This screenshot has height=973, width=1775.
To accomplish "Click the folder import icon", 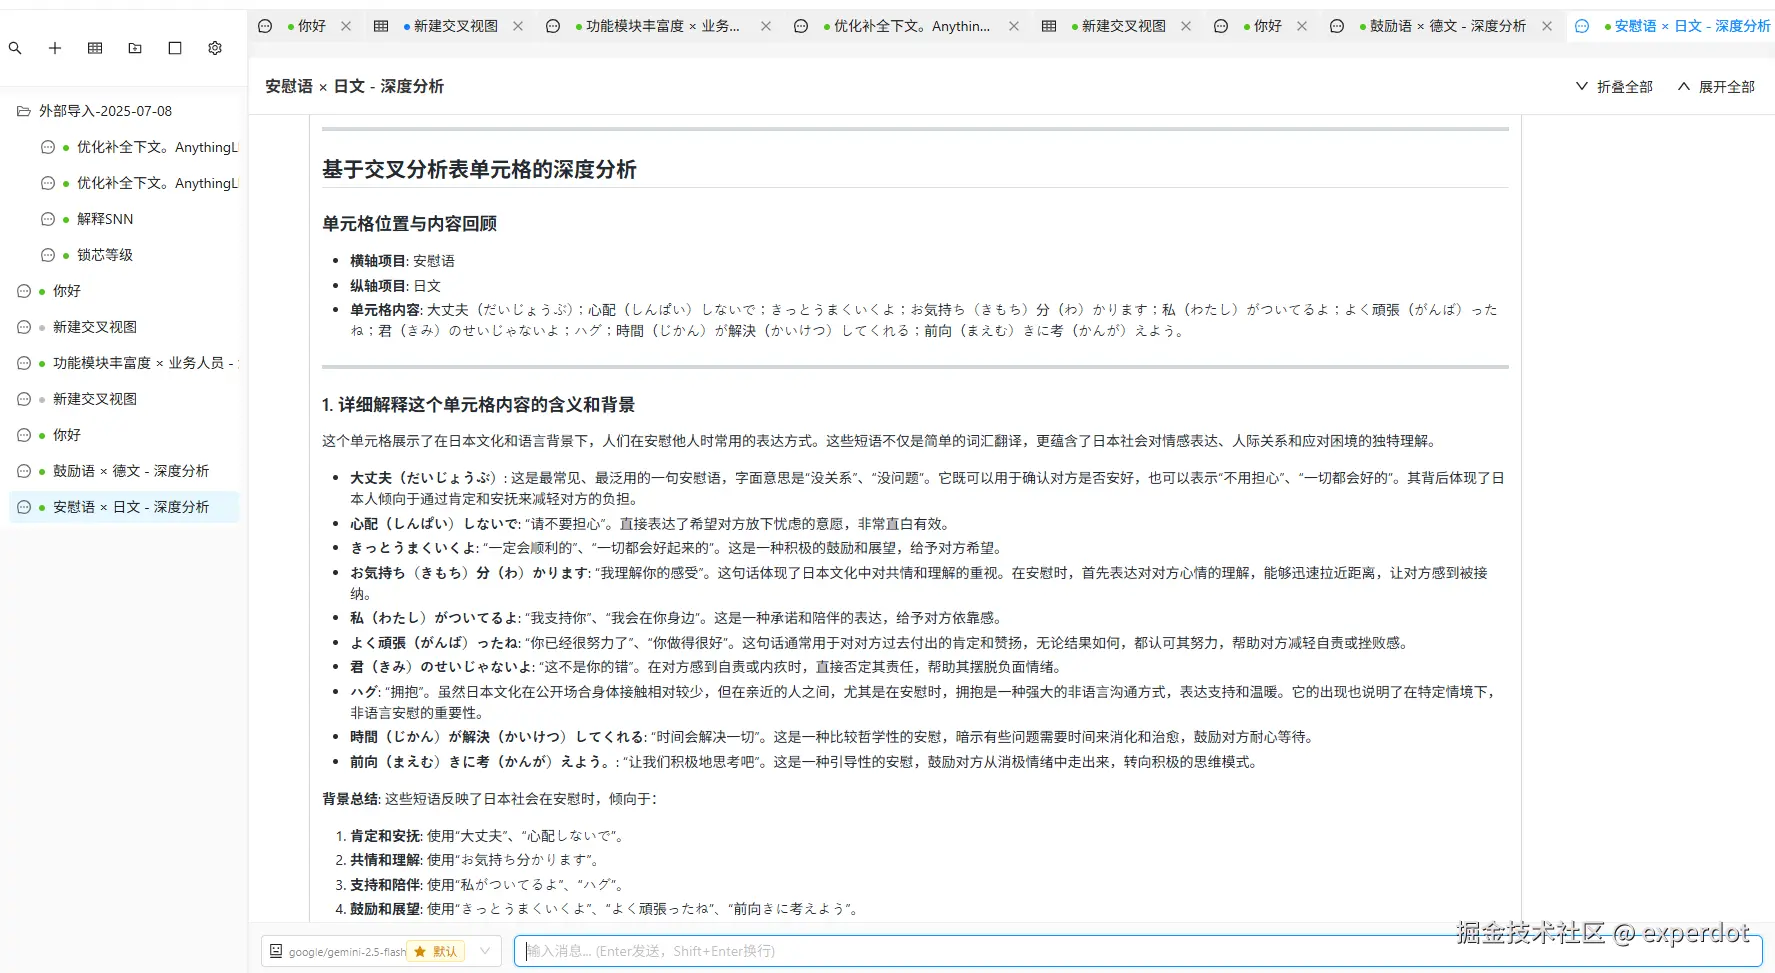I will [135, 47].
